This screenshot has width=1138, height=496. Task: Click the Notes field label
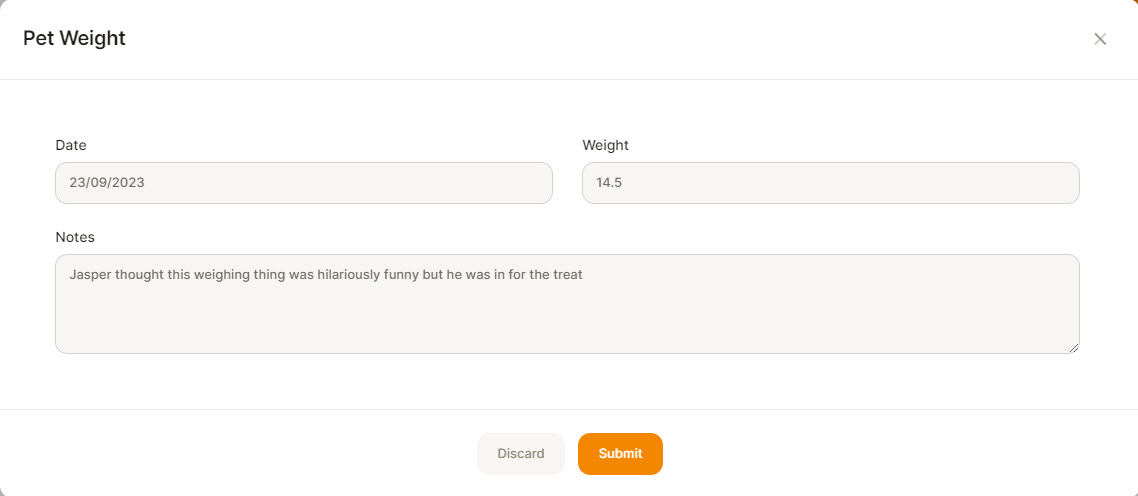[75, 237]
